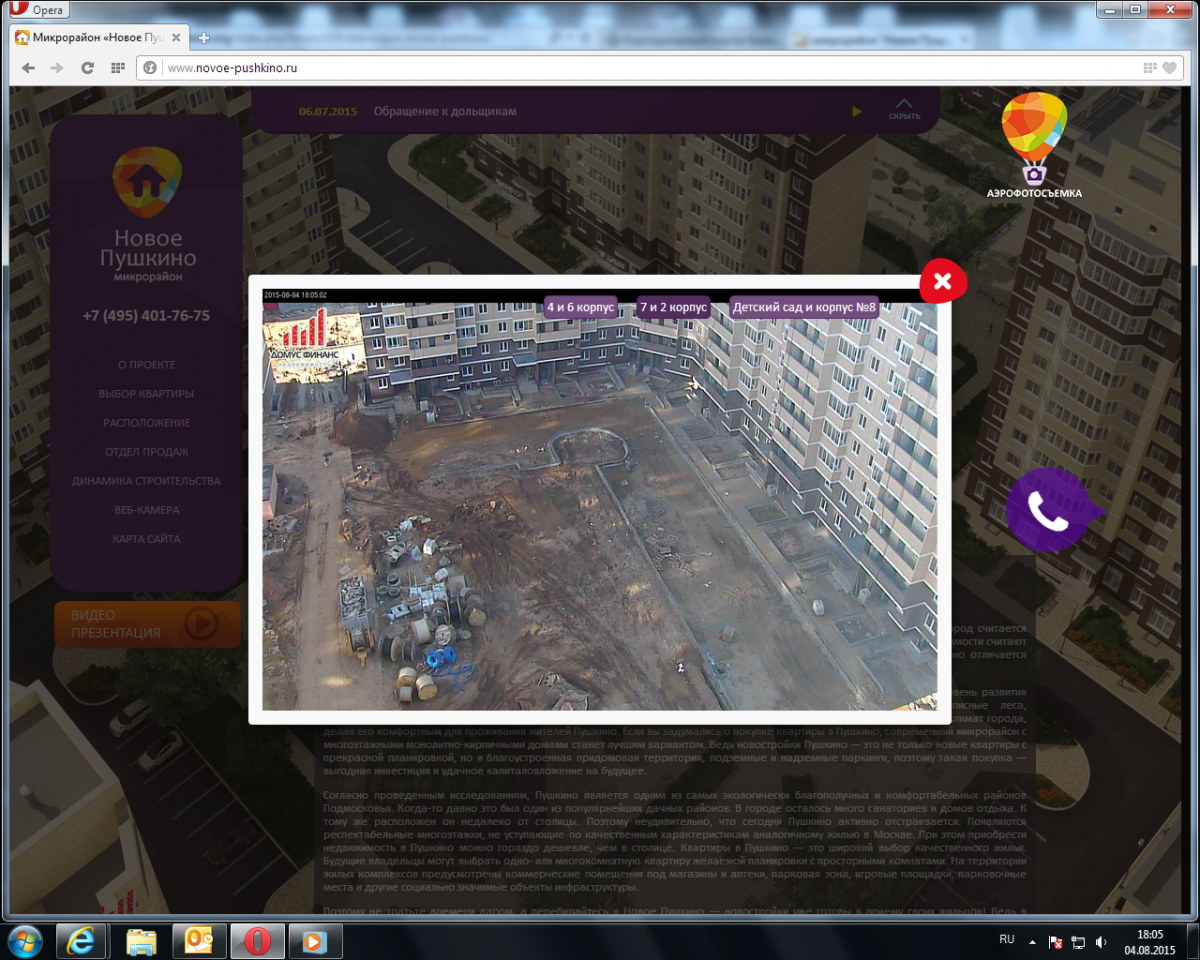
Task: Click the news ticker next arrow
Action: click(x=857, y=111)
